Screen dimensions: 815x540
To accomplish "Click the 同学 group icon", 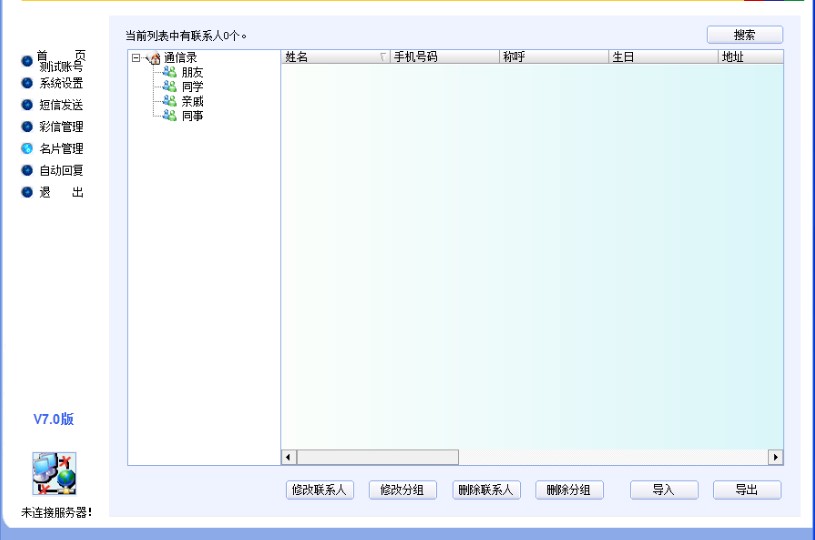I will (169, 86).
